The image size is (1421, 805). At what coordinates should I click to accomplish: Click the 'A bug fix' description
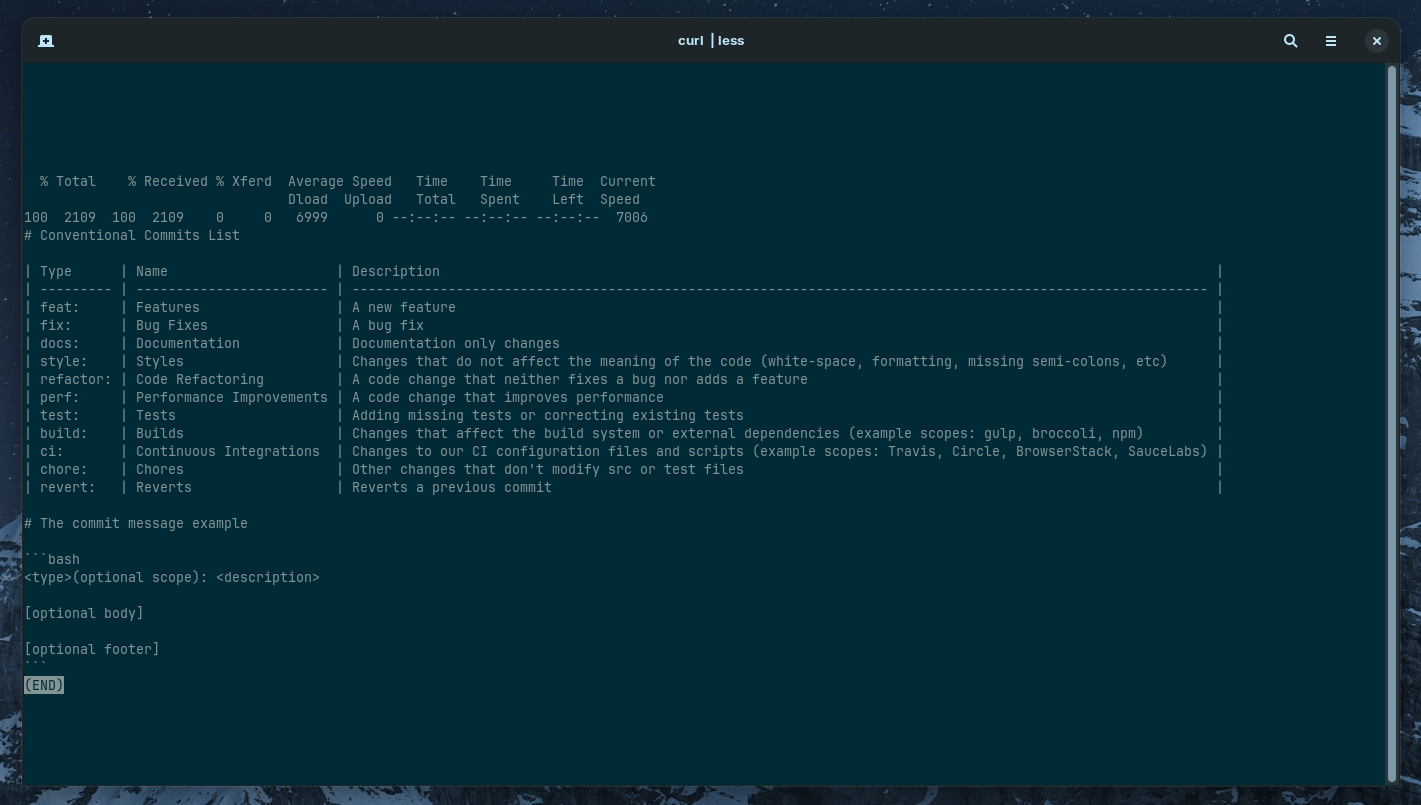click(388, 326)
